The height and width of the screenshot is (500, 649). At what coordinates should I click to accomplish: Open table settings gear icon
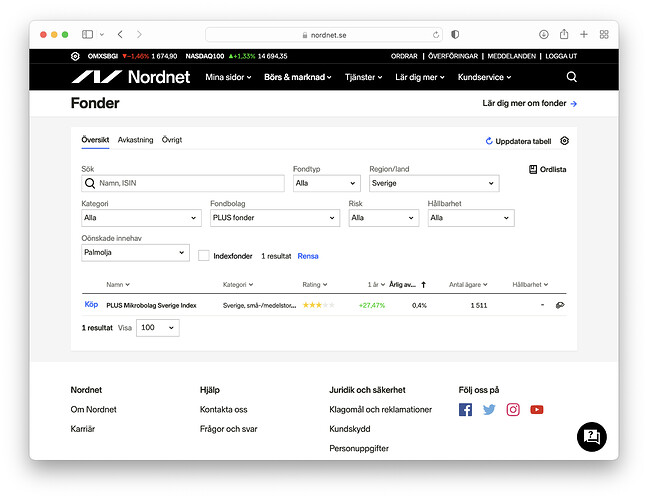click(x=564, y=141)
